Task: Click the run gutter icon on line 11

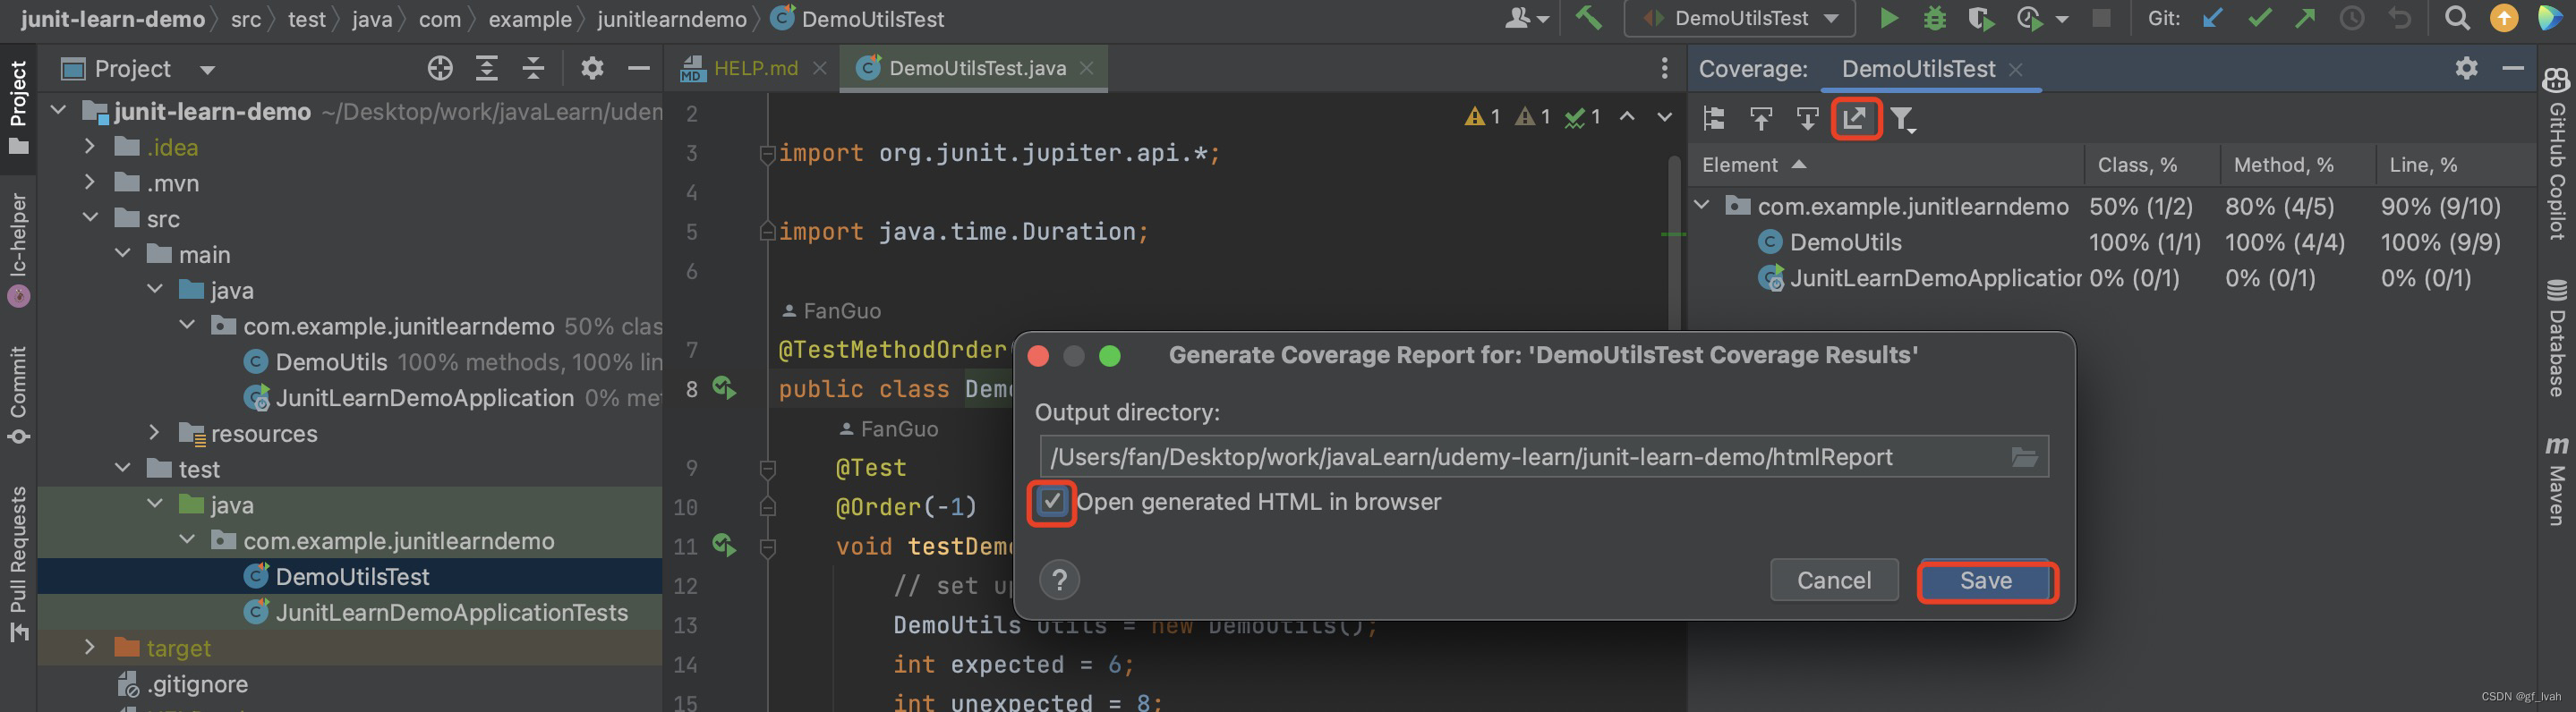Action: (724, 545)
